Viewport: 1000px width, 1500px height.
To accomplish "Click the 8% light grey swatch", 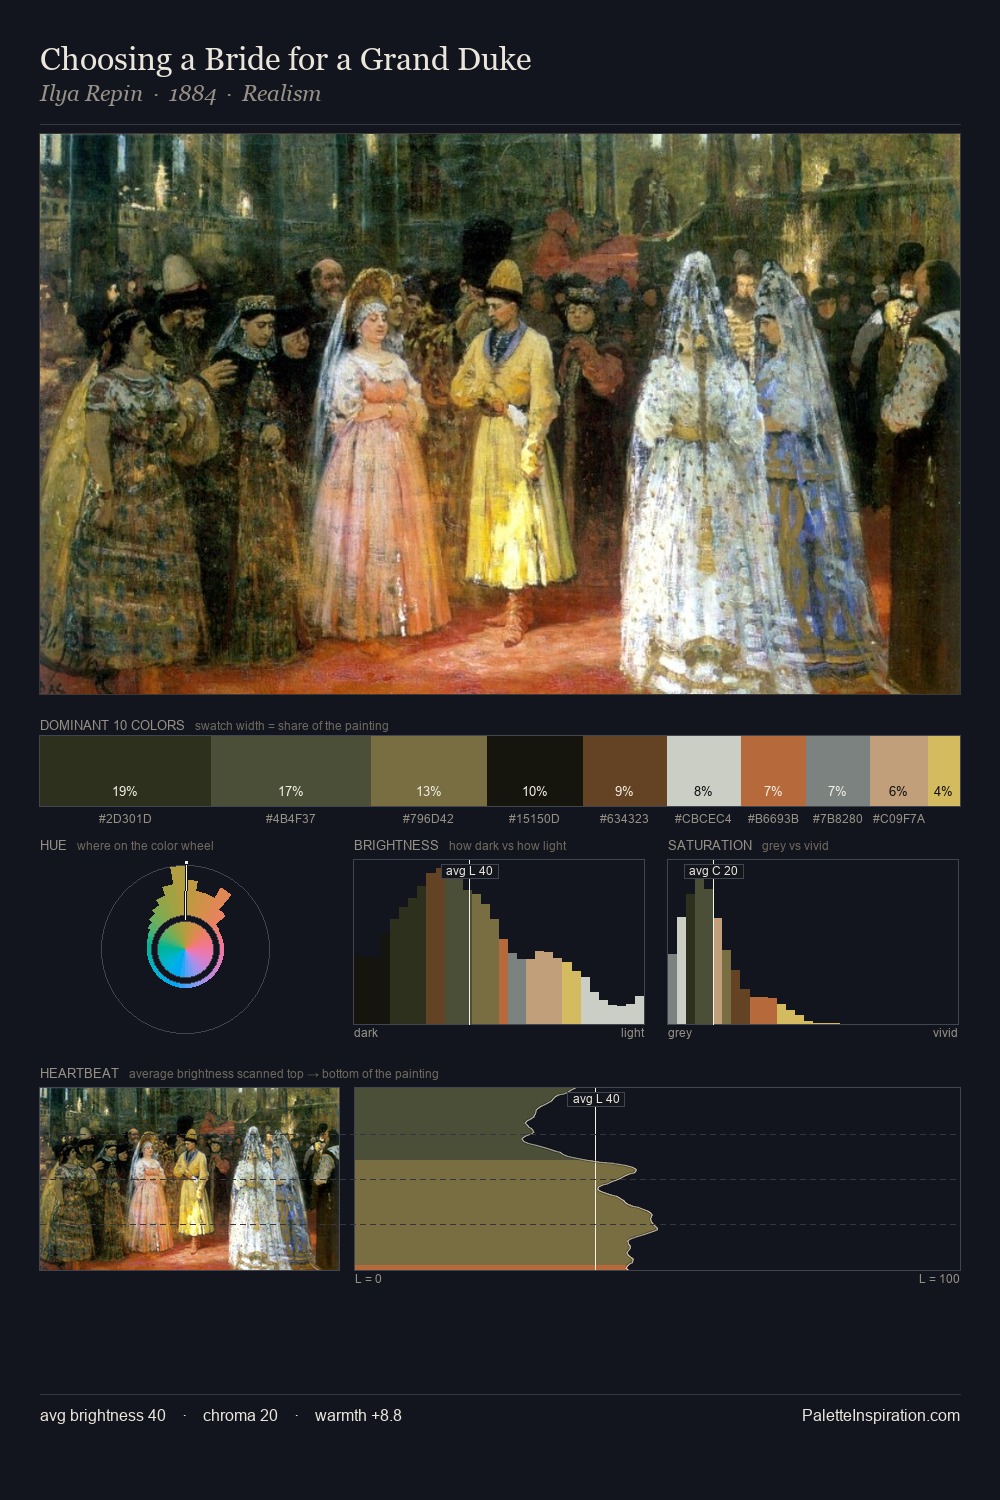I will pyautogui.click(x=704, y=771).
